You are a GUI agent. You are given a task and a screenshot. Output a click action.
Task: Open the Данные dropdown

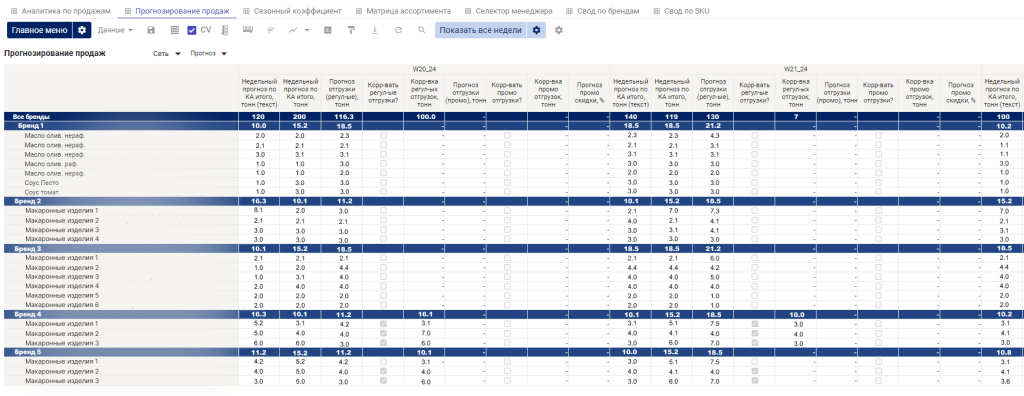(115, 30)
